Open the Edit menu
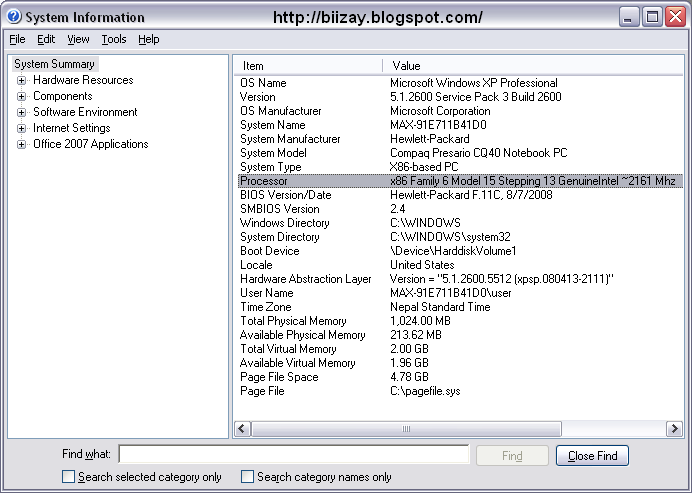The height and width of the screenshot is (493, 692). coord(46,39)
